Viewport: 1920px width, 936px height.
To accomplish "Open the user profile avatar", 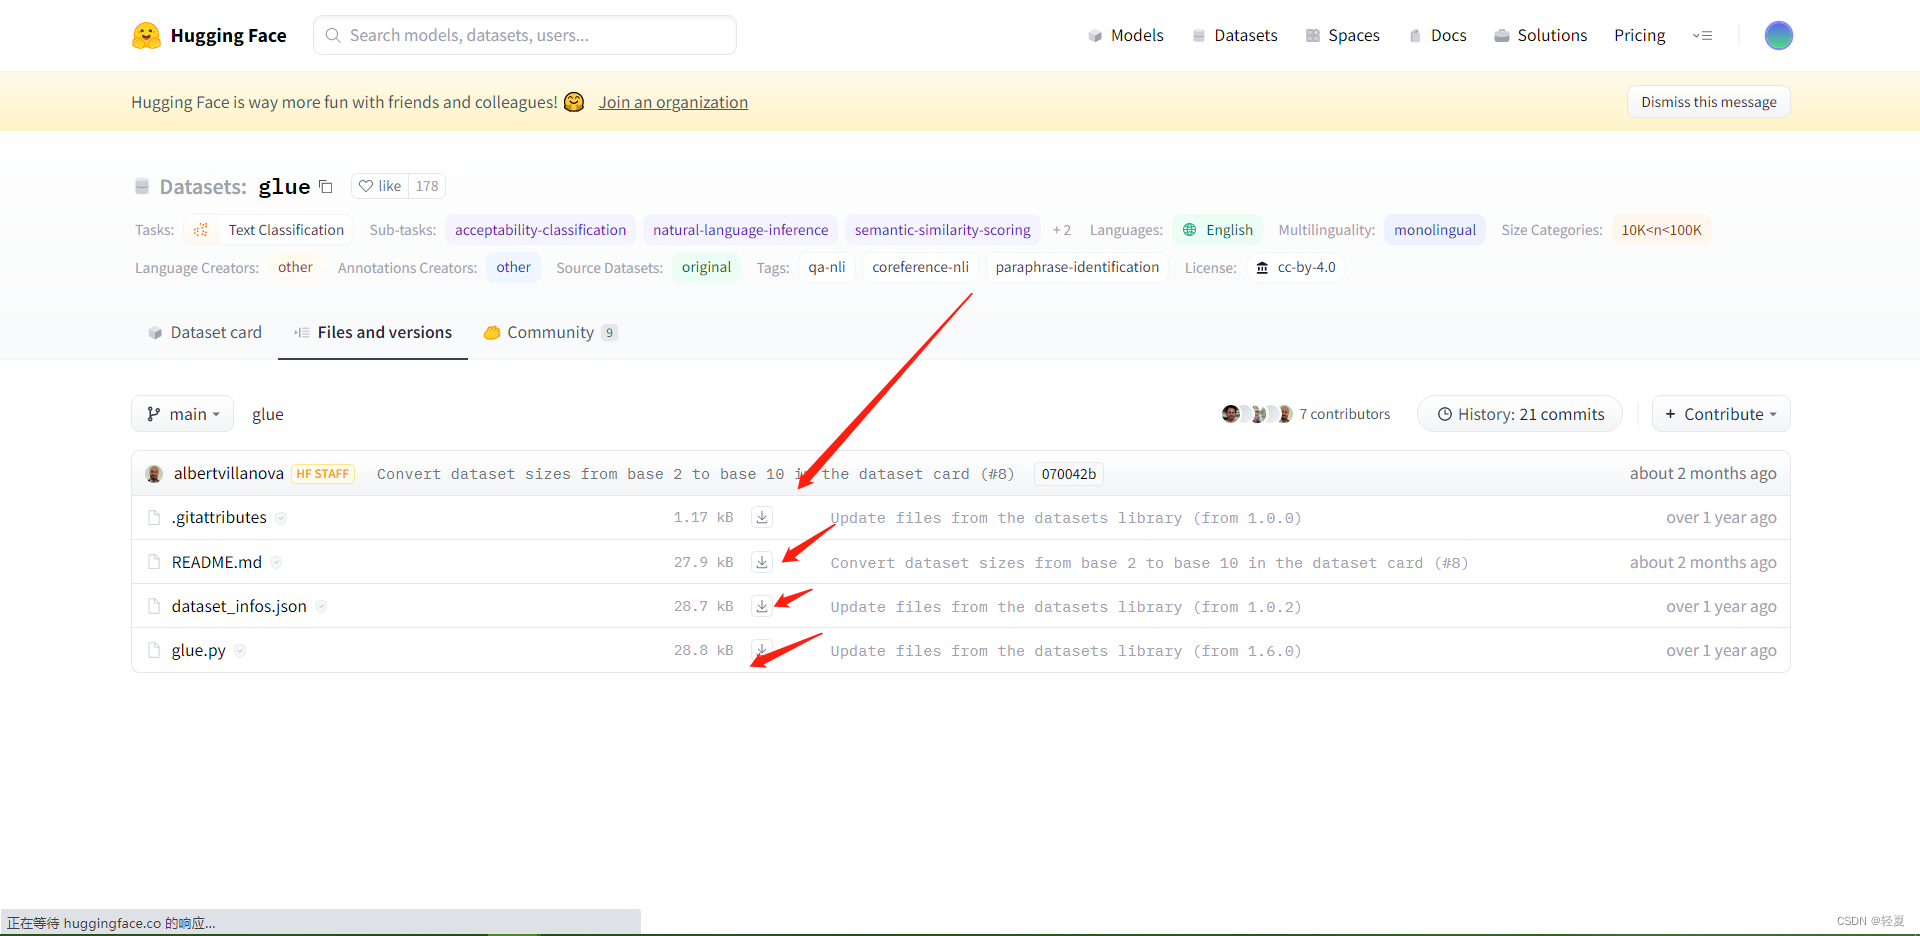I will point(1778,36).
